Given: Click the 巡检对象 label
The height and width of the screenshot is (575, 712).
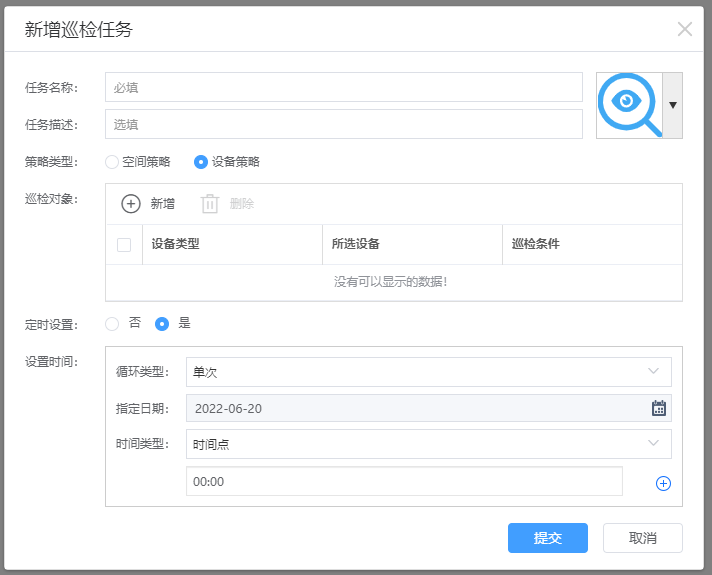Looking at the screenshot, I should click(51, 199).
